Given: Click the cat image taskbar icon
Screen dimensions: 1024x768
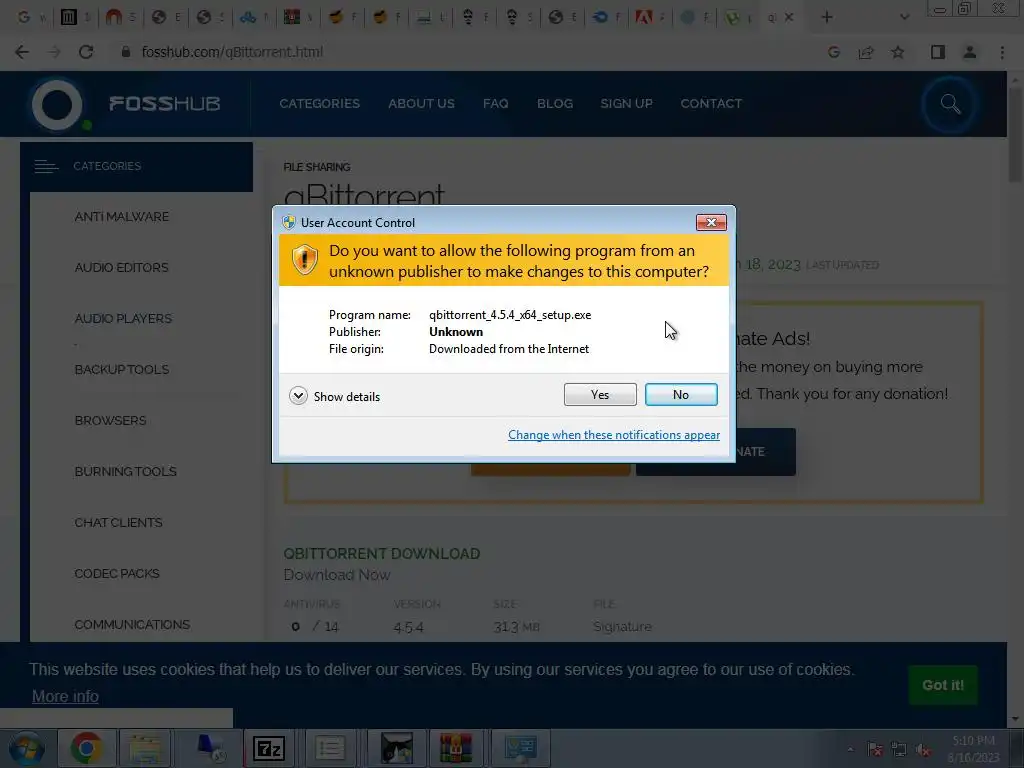Looking at the screenshot, I should [396, 748].
